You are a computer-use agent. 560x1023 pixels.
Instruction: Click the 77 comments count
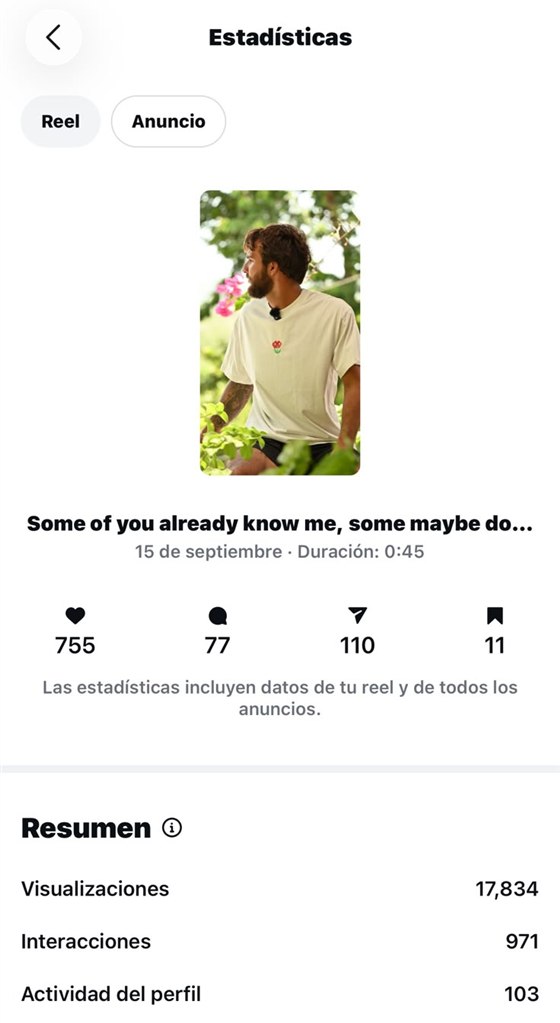point(217,645)
